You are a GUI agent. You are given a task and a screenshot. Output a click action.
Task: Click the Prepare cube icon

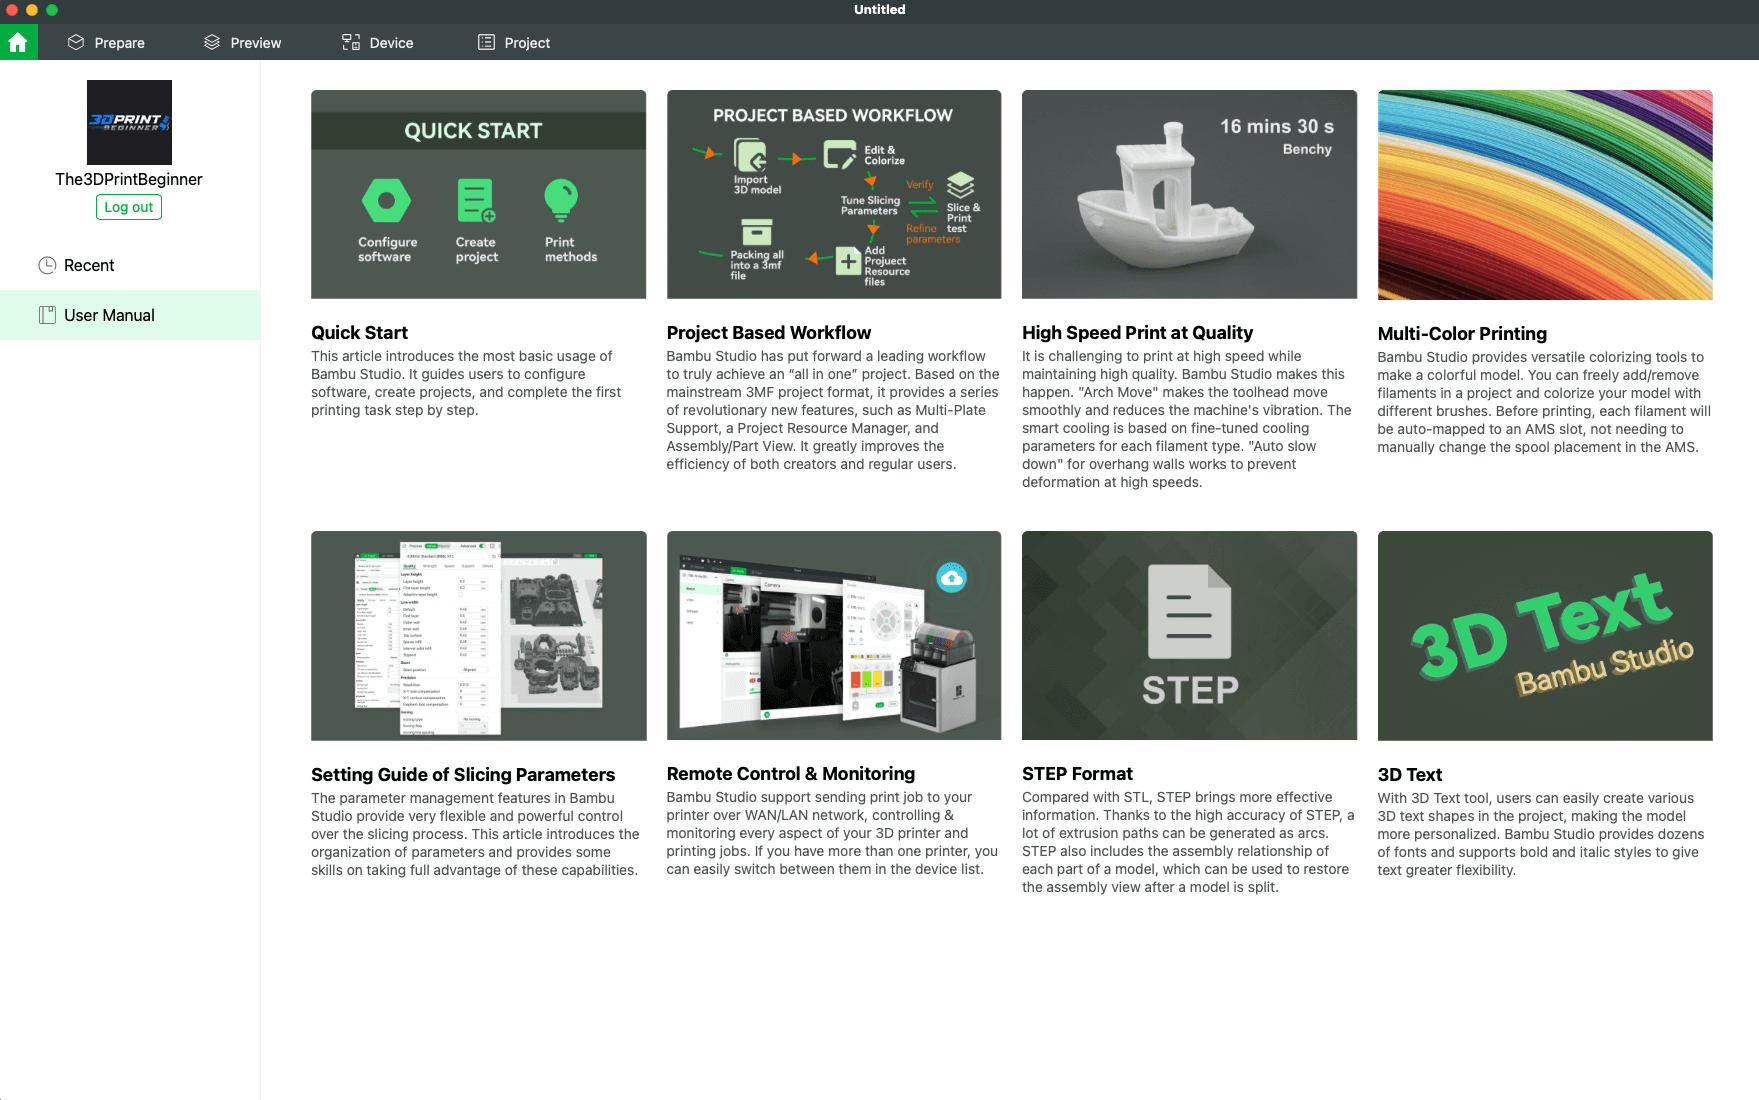pos(76,43)
